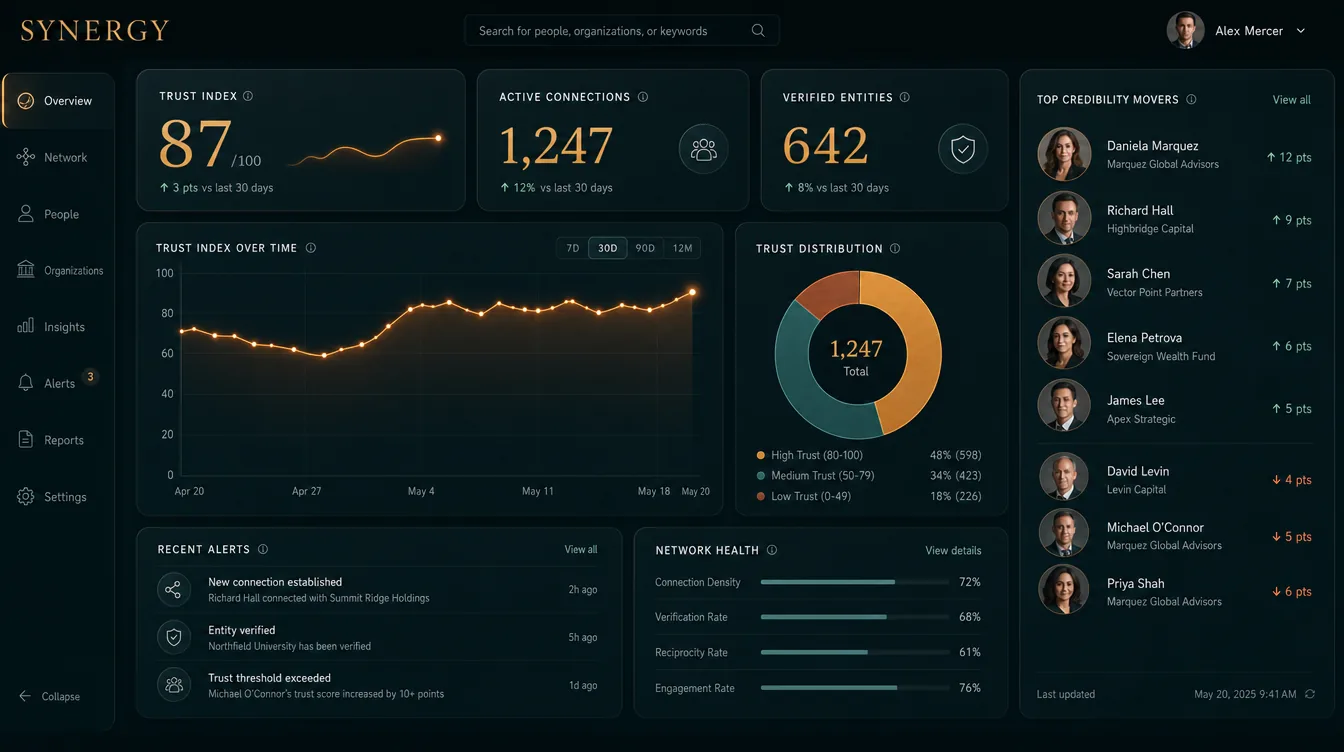Click the Verified Entities shield icon
1344x752 pixels.
click(x=963, y=150)
